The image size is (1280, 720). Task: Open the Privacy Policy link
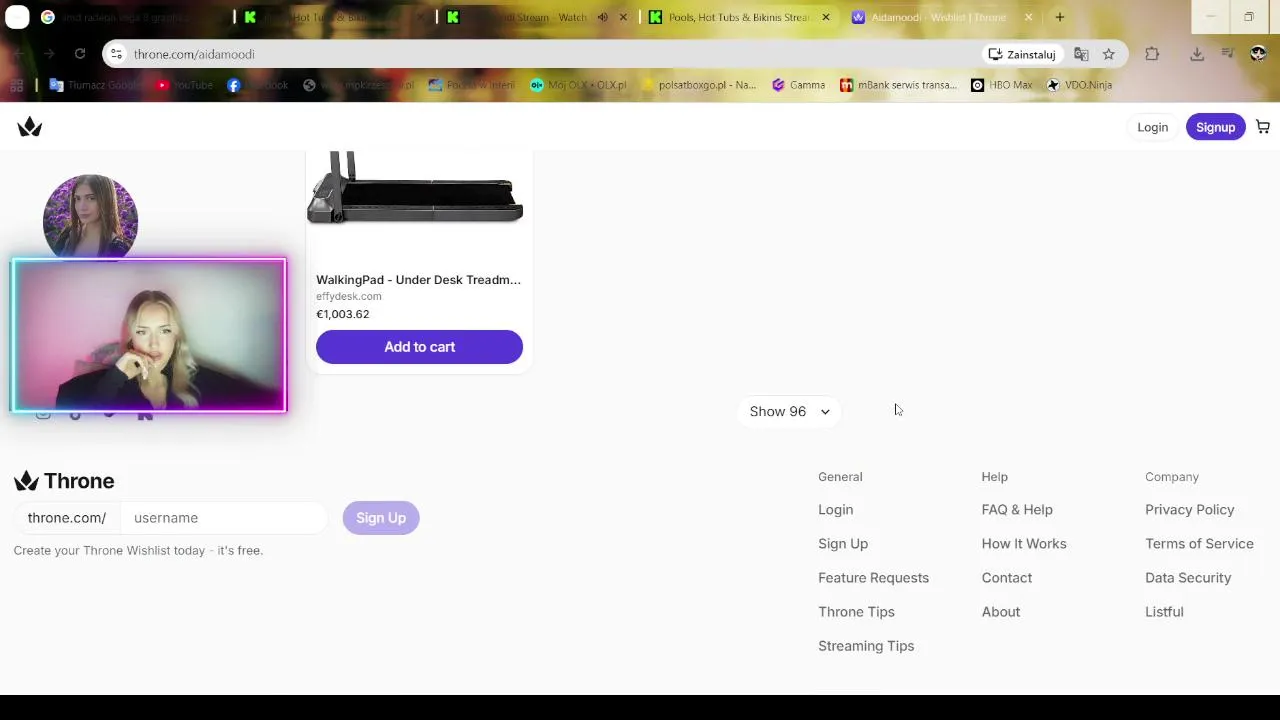click(x=1190, y=510)
